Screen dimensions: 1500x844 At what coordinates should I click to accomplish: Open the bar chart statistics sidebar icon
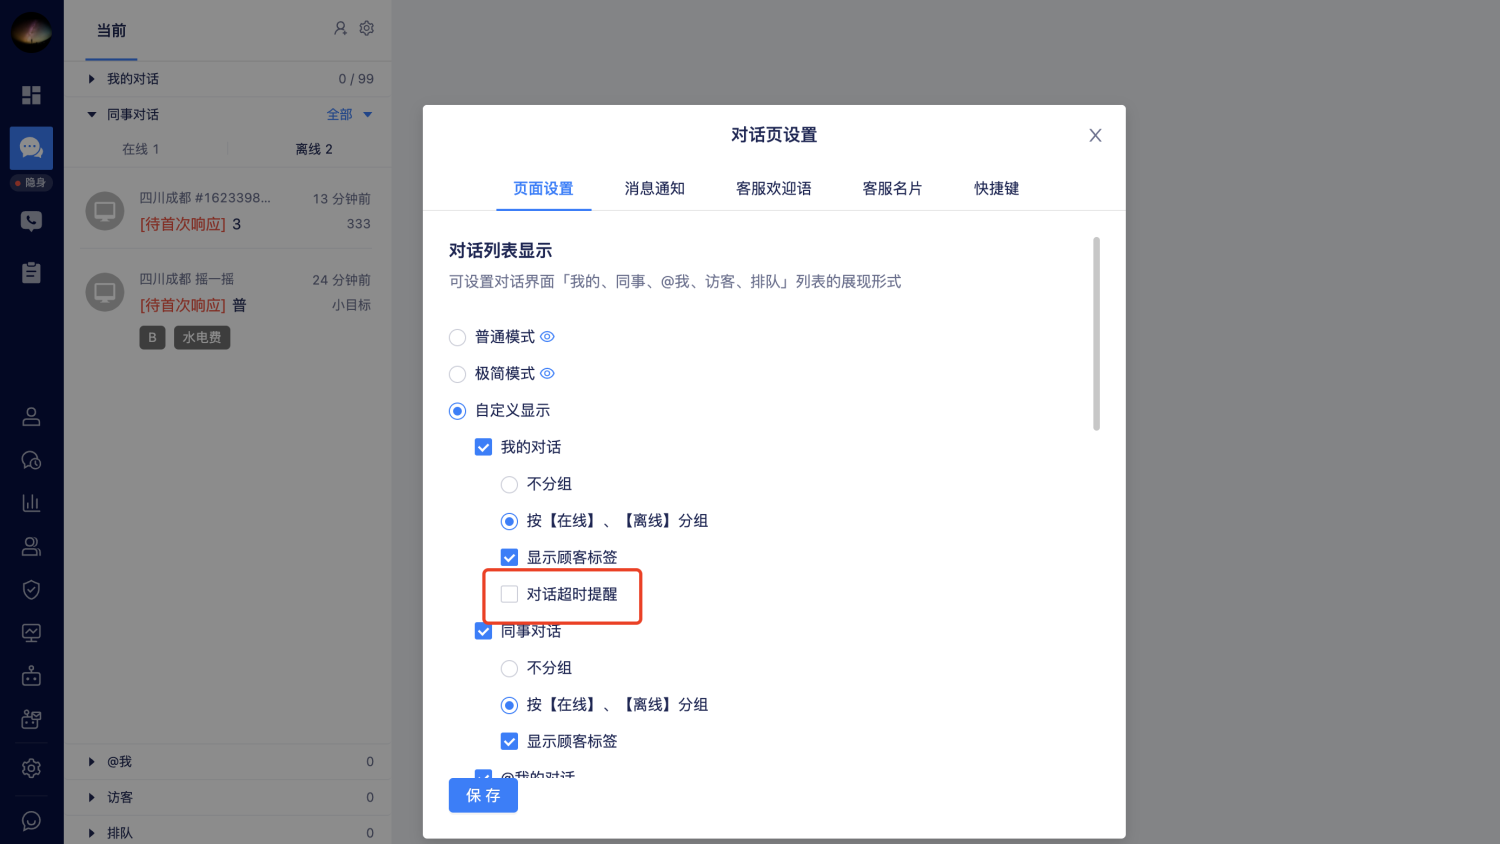tap(31, 503)
